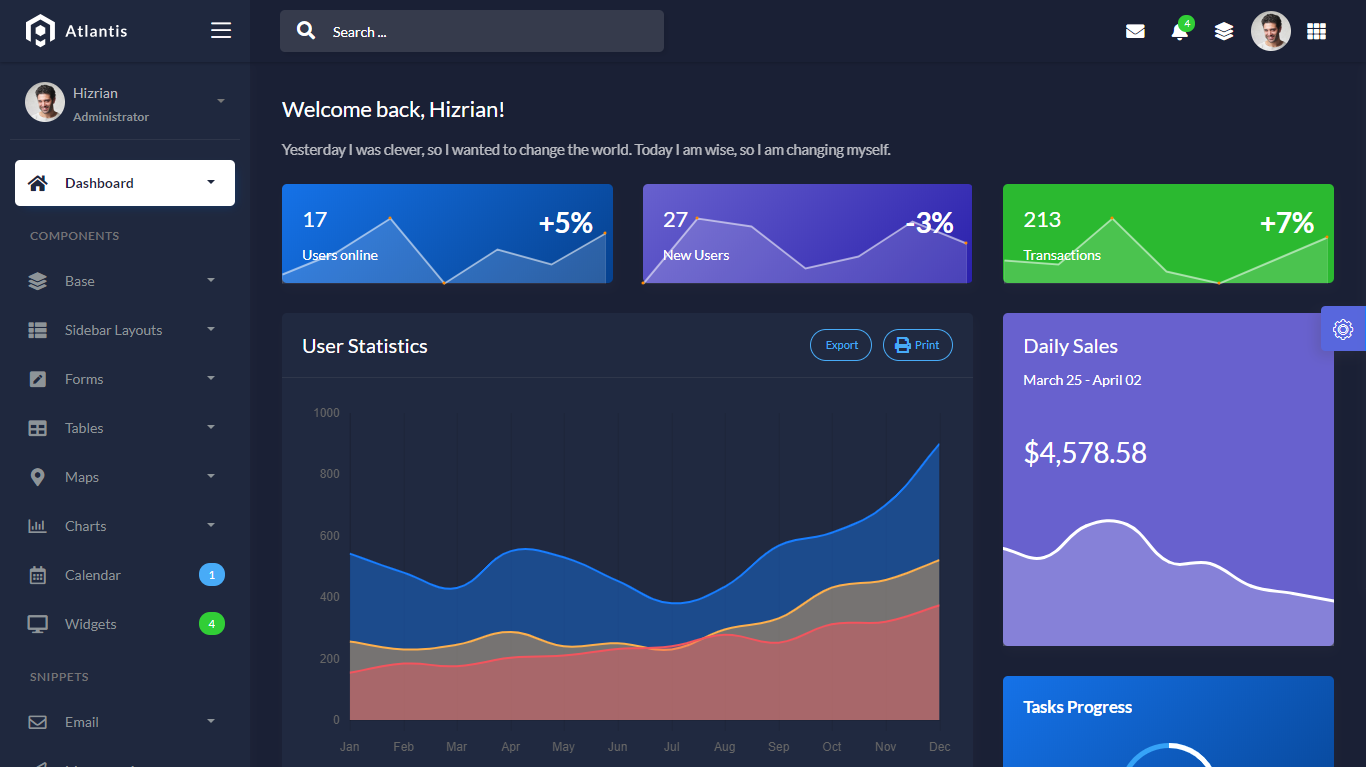This screenshot has width=1366, height=767.
Task: Click the Email envelope icon in sidebar
Action: coord(38,722)
